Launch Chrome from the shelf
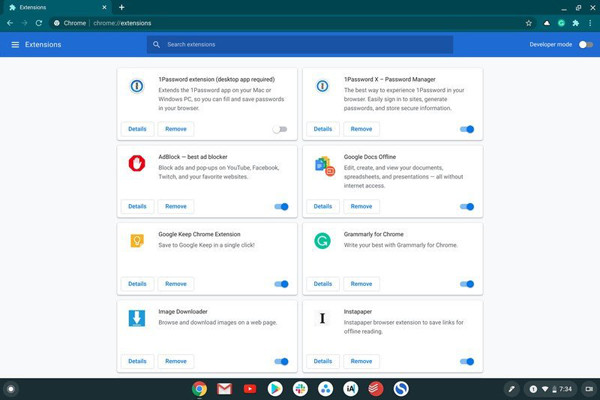Image resolution: width=600 pixels, height=400 pixels. click(199, 389)
